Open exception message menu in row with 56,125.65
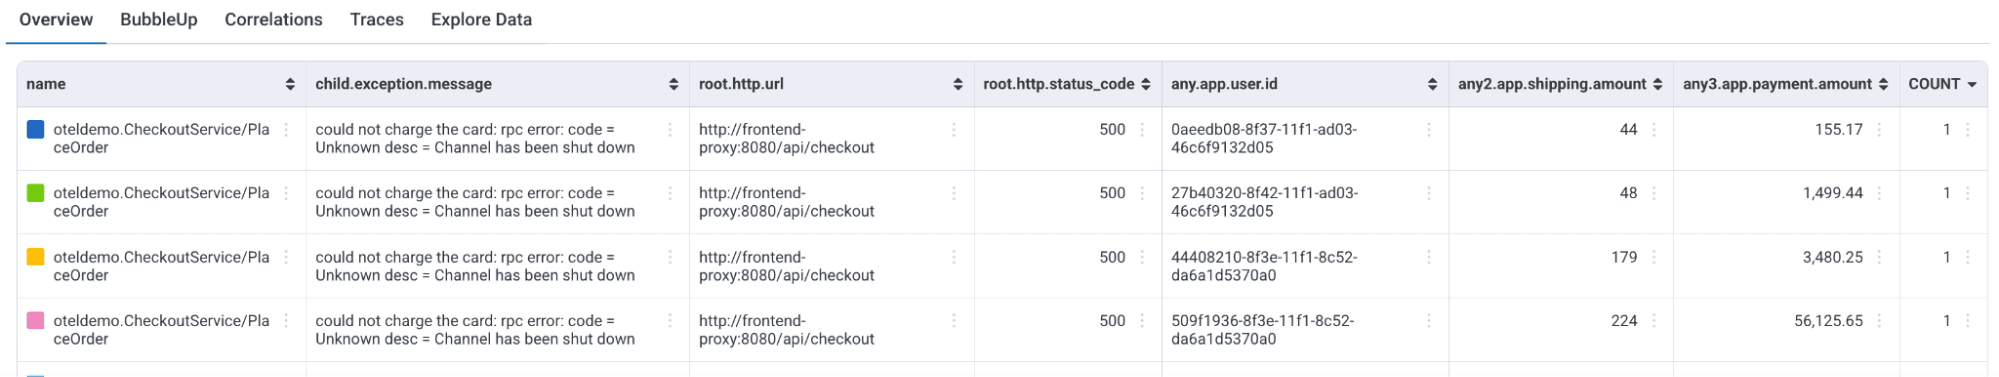Viewport: 1999px width, 377px height. coord(670,322)
